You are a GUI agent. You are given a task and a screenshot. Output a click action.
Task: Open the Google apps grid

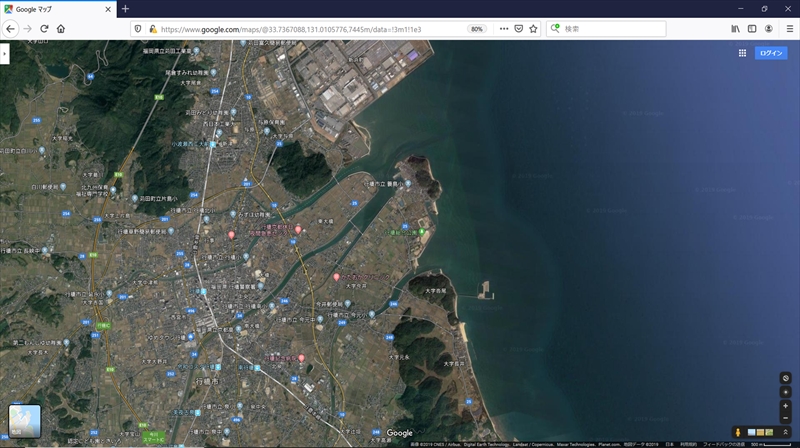click(x=742, y=53)
